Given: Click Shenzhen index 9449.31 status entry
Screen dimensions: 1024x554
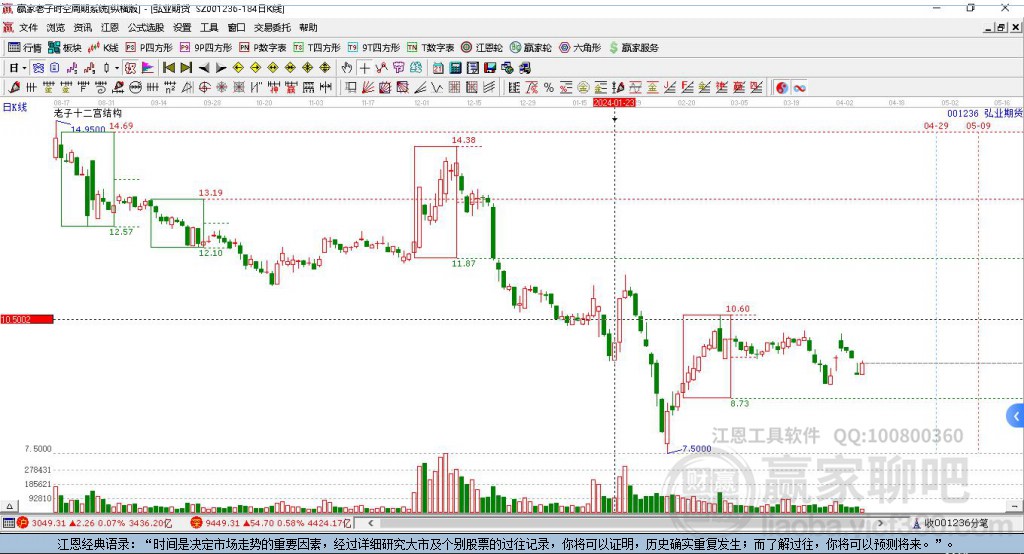Looking at the screenshot, I should pyautogui.click(x=271, y=523).
